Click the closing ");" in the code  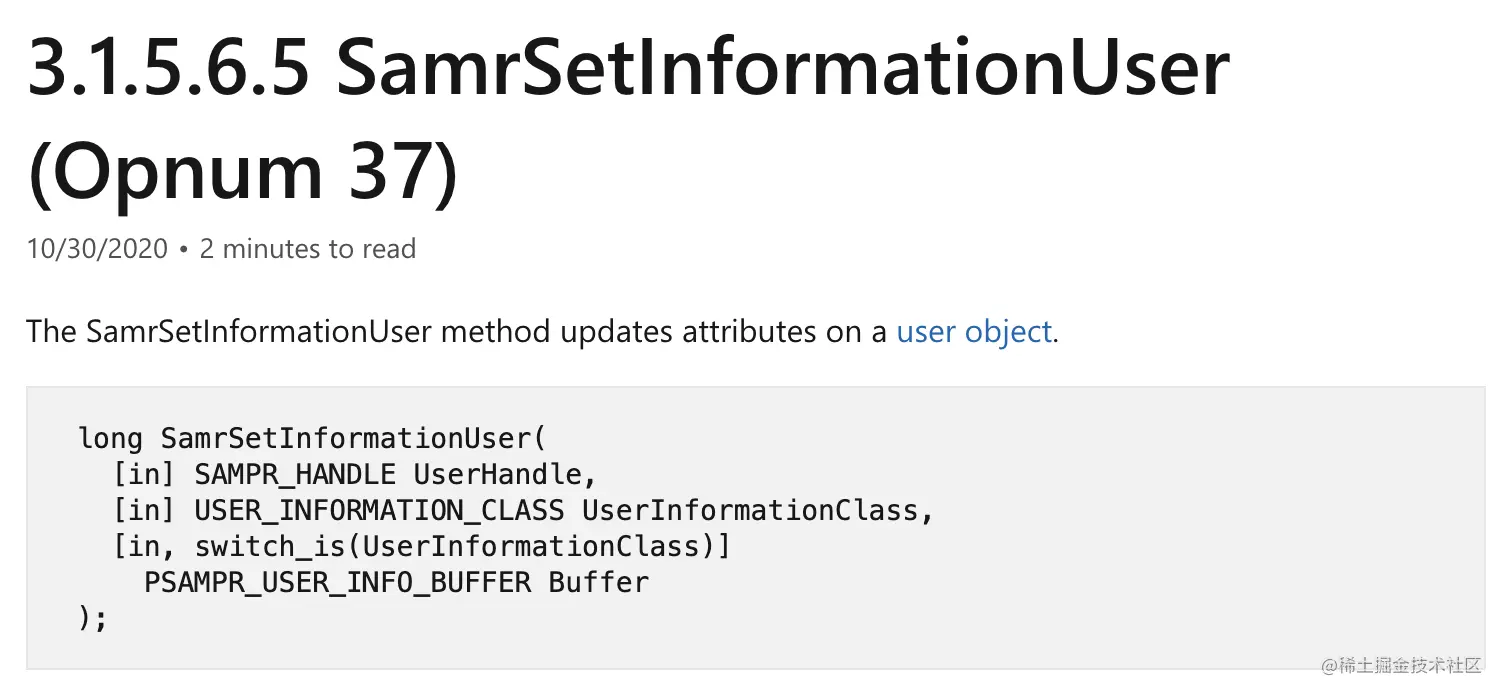point(92,618)
